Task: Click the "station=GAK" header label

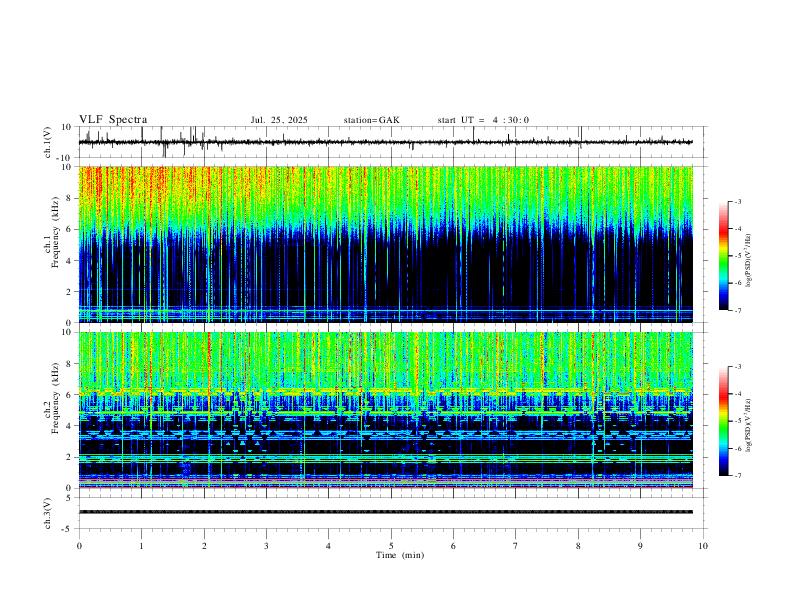Action: pyautogui.click(x=371, y=120)
